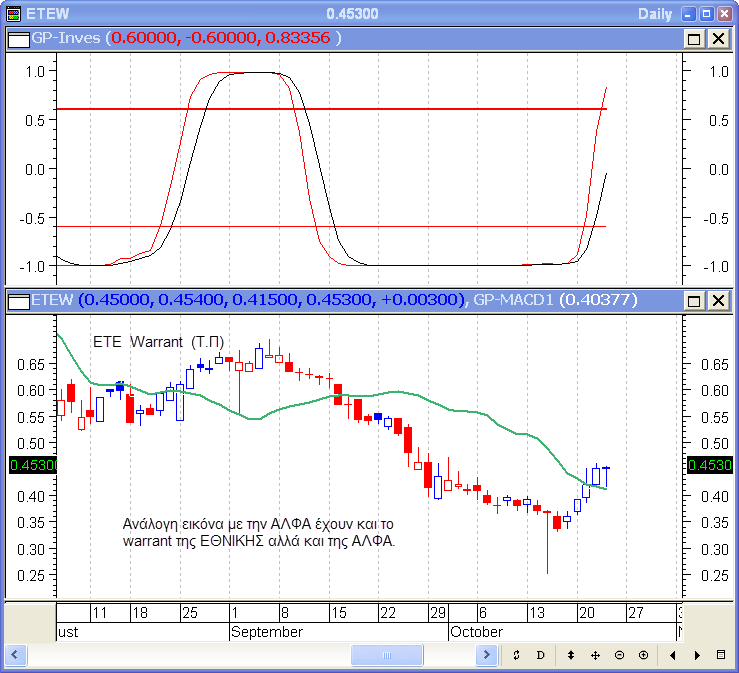Close the GP-Inves indicator pane
This screenshot has height=673, width=739.
tap(718, 38)
